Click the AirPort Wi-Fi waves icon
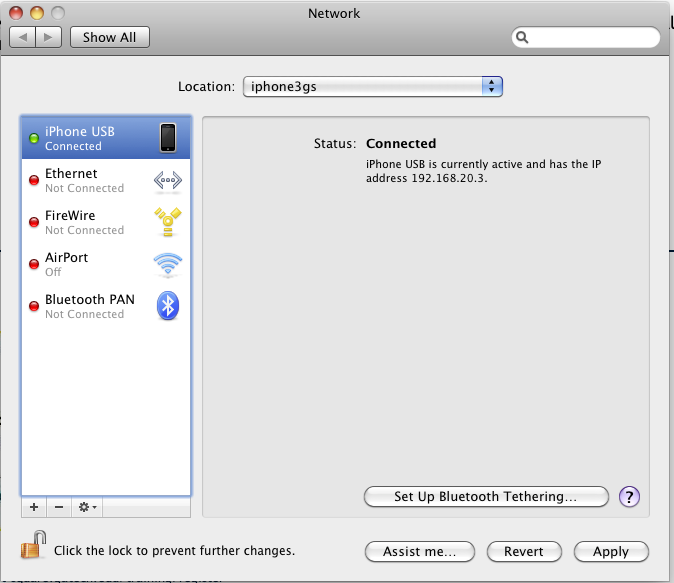The height and width of the screenshot is (583, 674). point(168,264)
